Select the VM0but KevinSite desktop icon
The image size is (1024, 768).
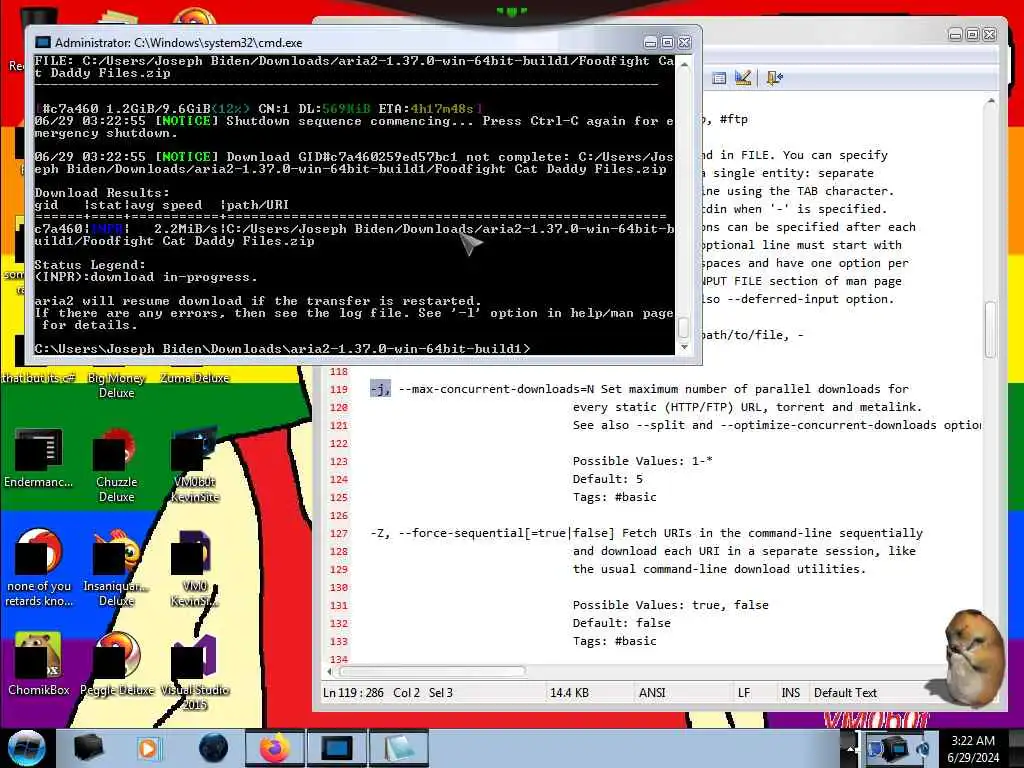coord(194,465)
